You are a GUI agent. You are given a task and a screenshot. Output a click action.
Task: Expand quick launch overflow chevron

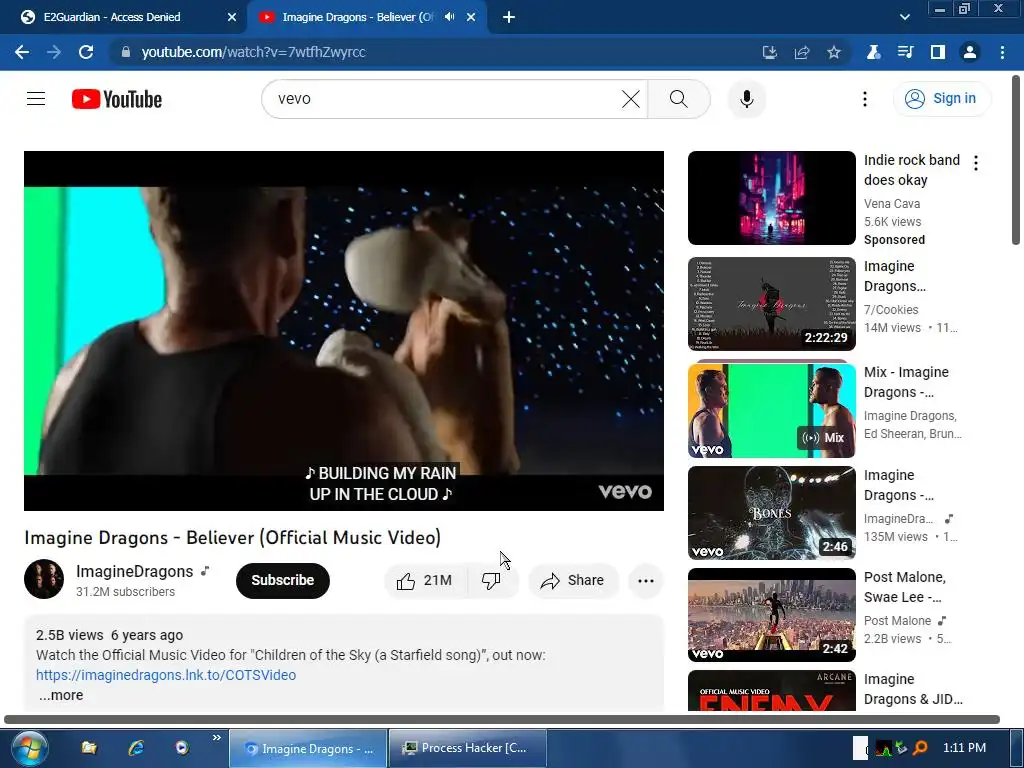point(216,738)
